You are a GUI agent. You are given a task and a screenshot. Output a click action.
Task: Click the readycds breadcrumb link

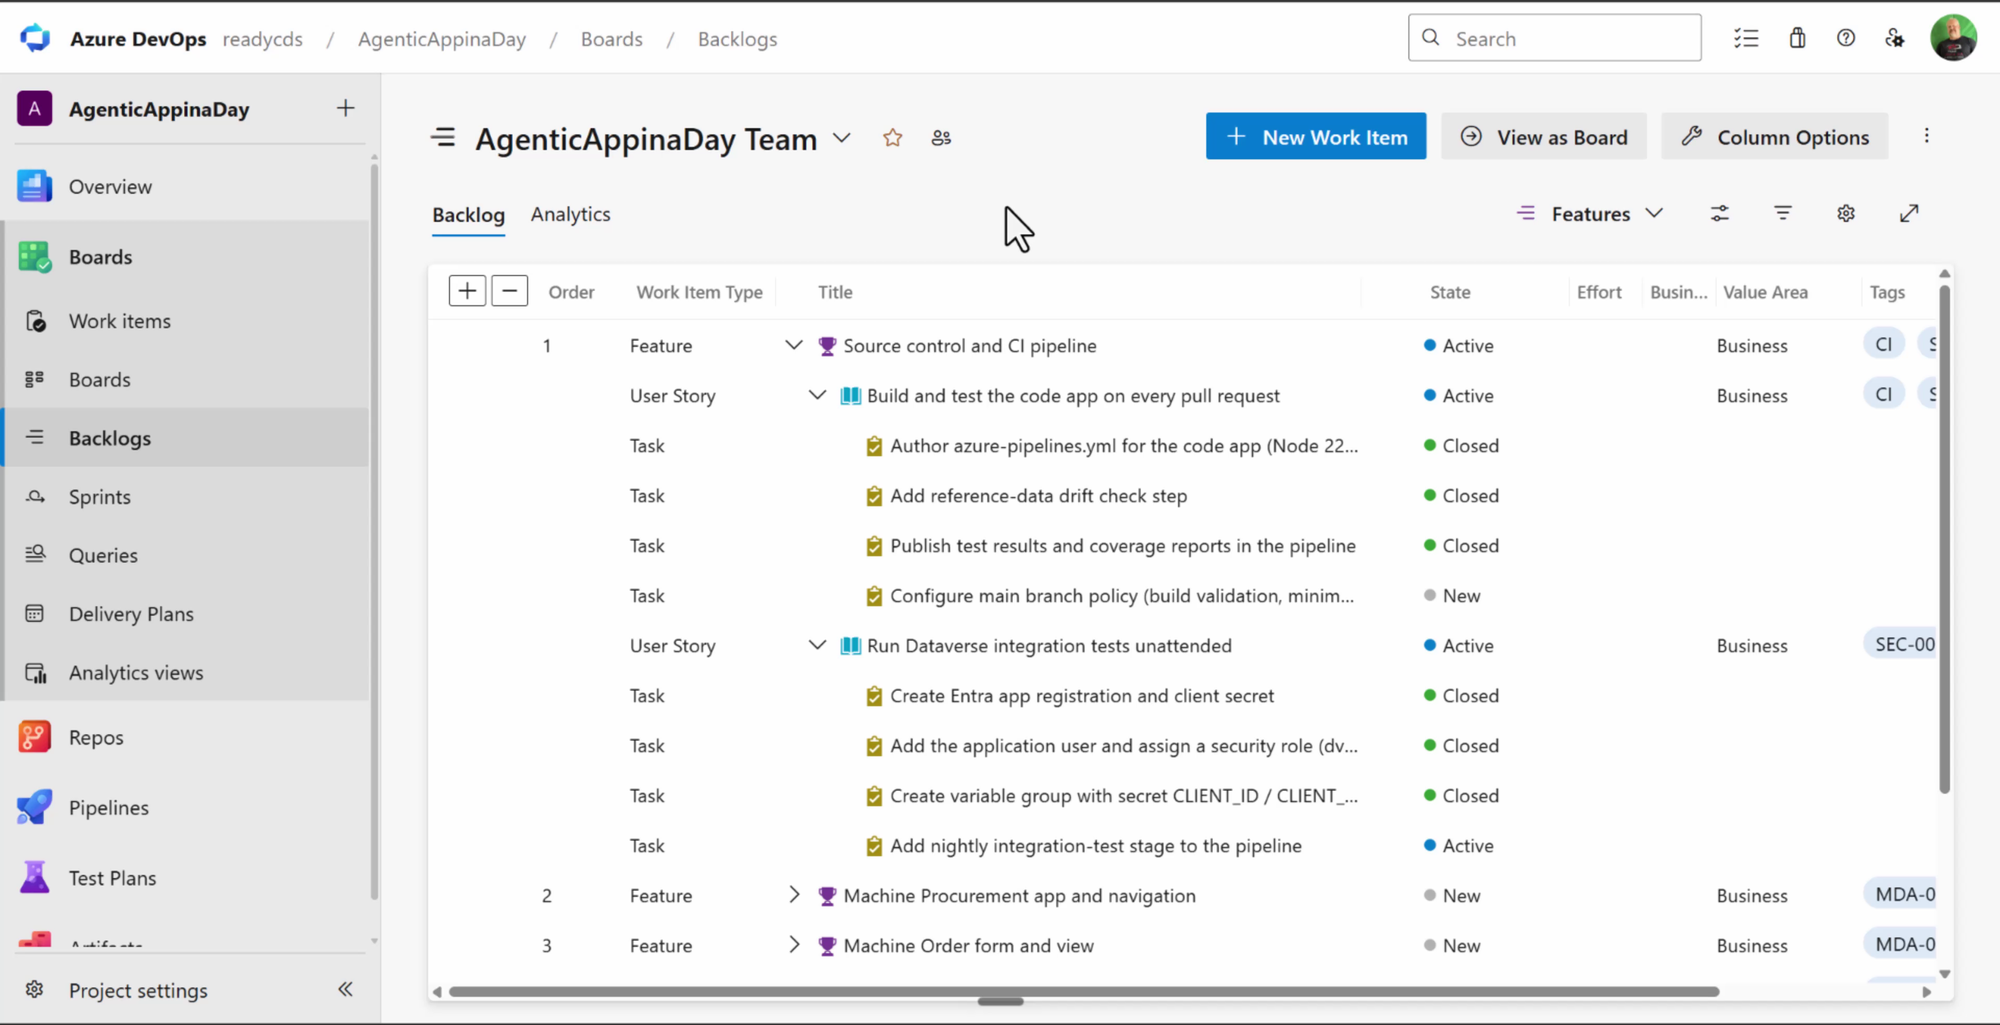click(x=263, y=39)
